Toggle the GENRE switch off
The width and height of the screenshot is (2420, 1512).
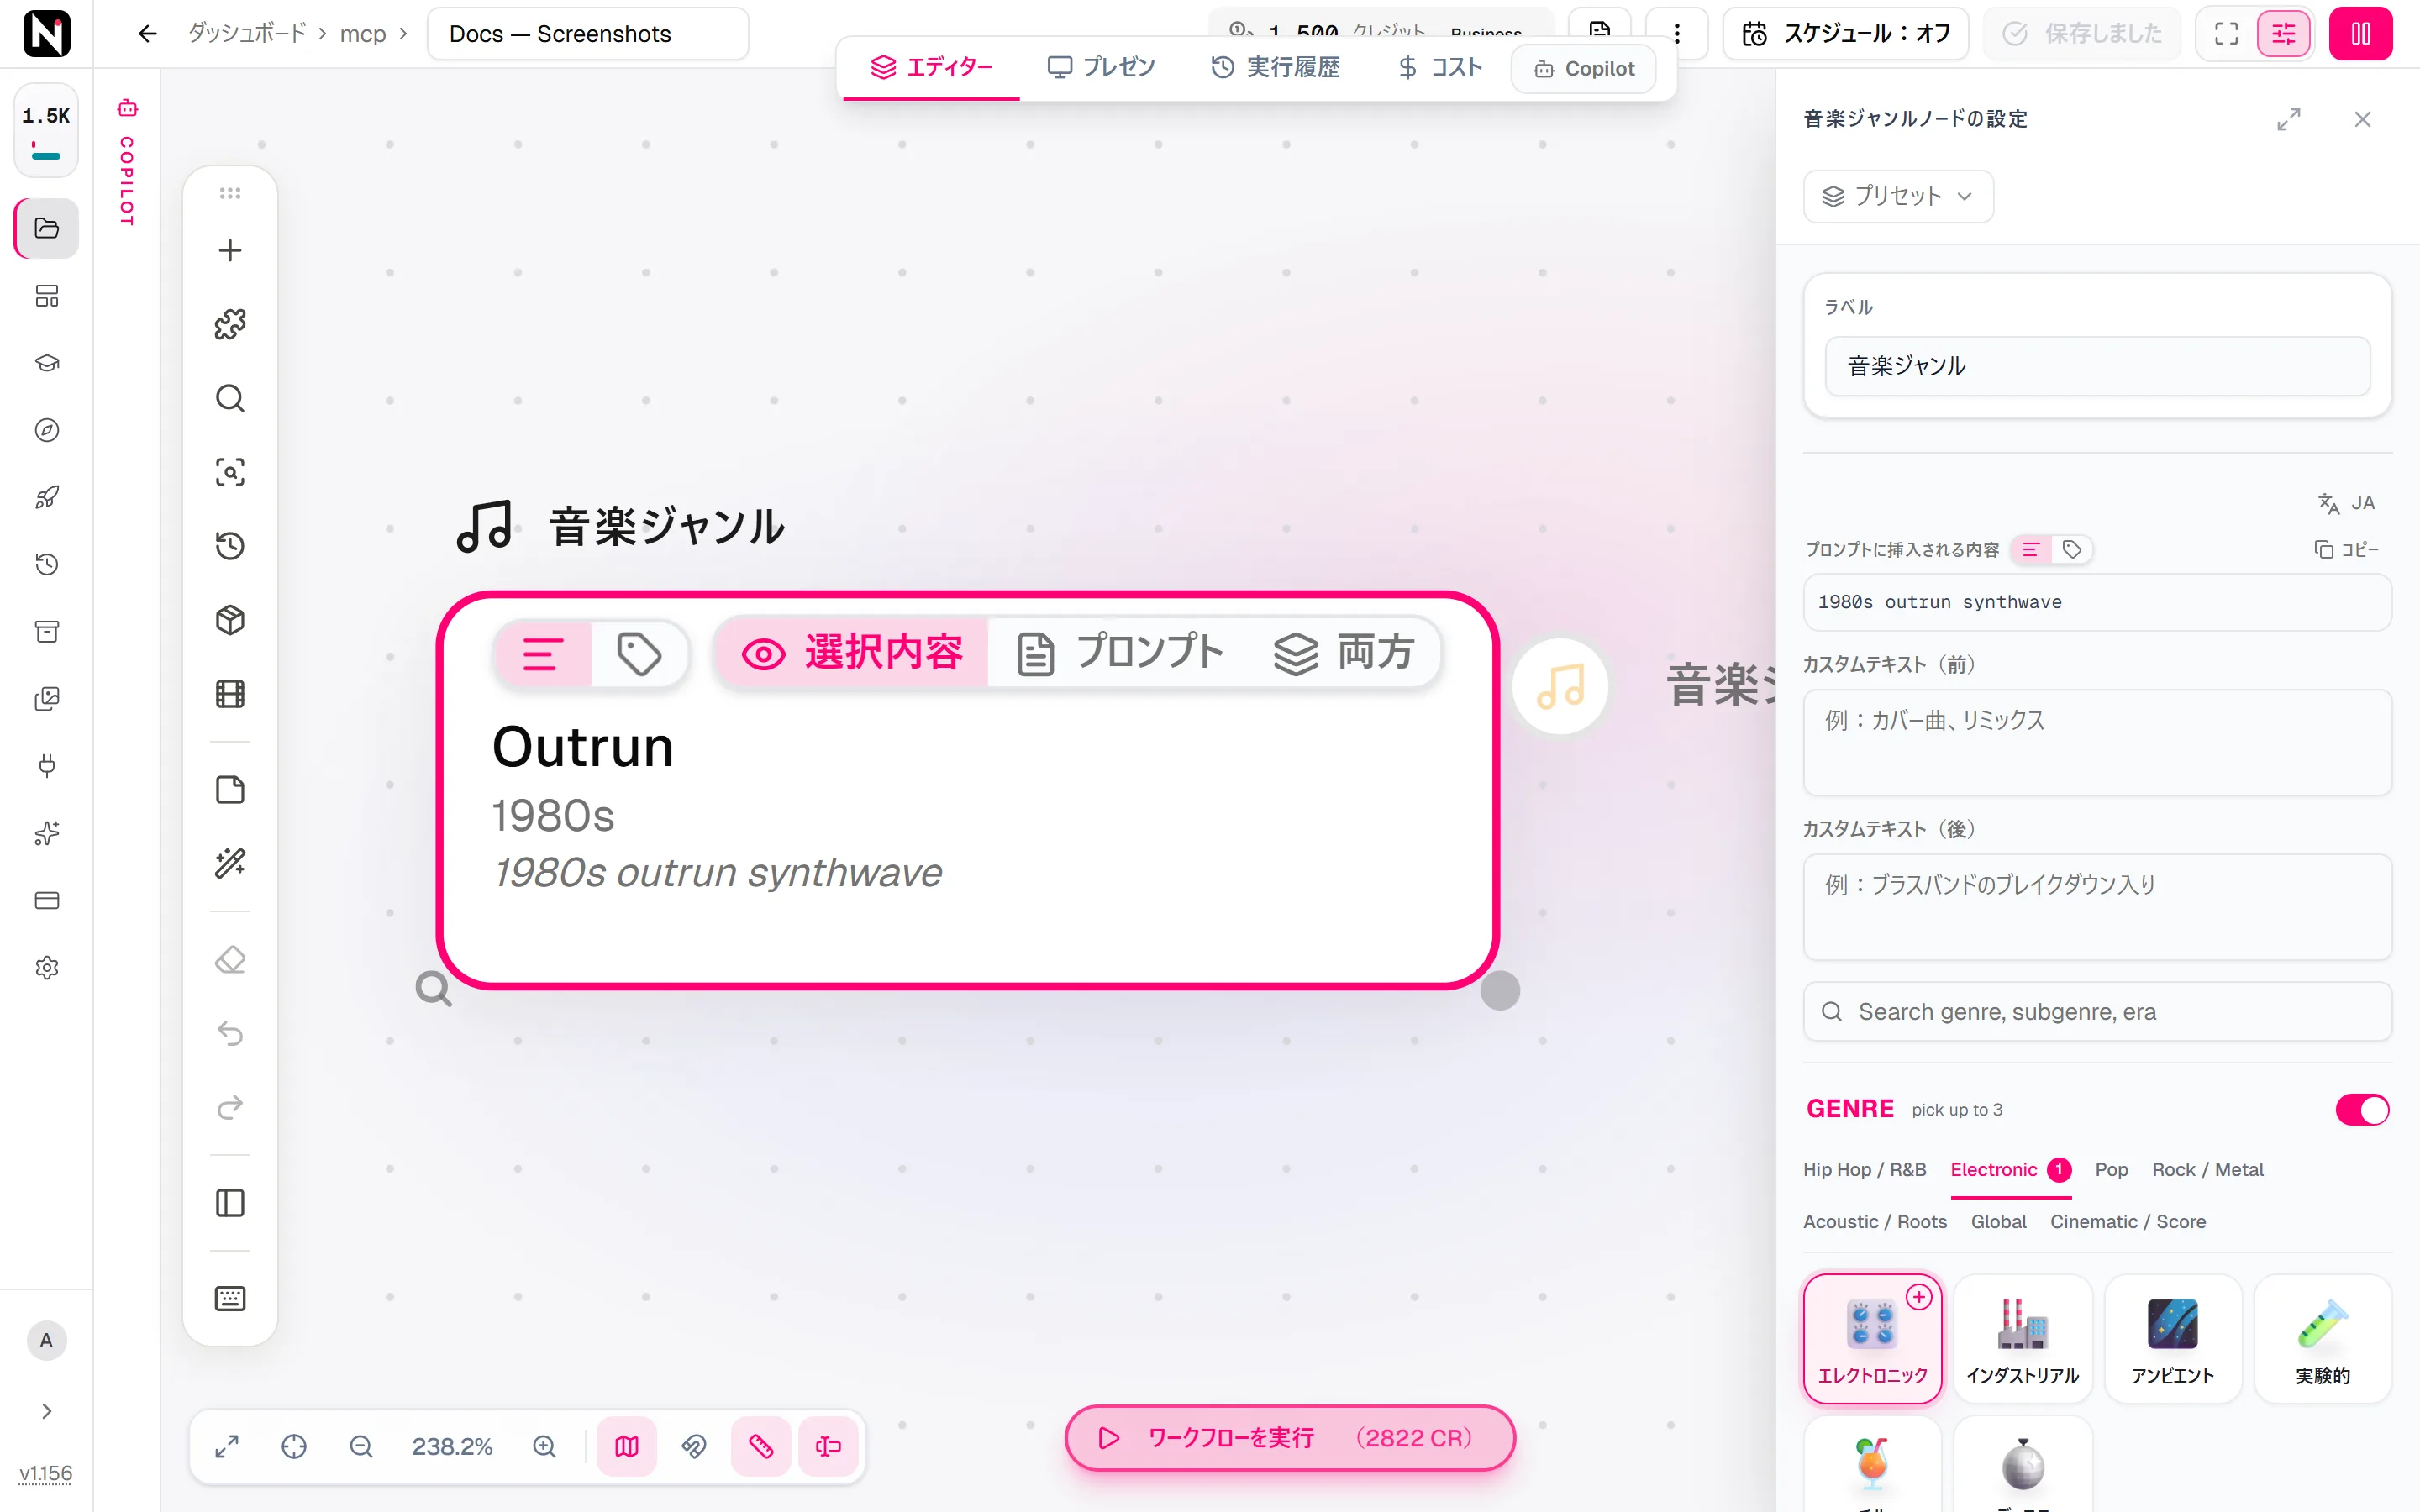point(2362,1110)
